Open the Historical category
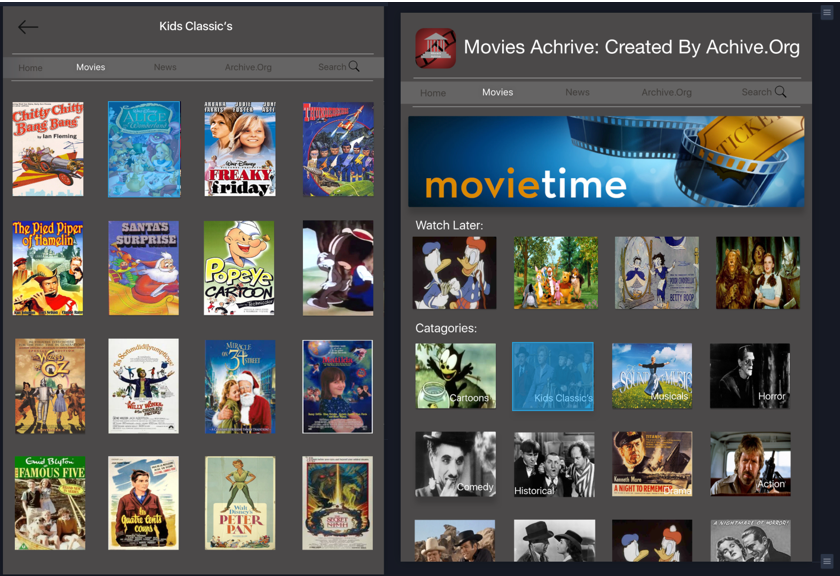 click(554, 464)
